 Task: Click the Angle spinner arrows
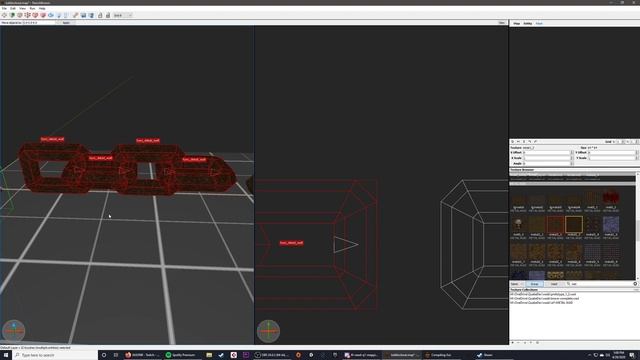click(x=572, y=164)
